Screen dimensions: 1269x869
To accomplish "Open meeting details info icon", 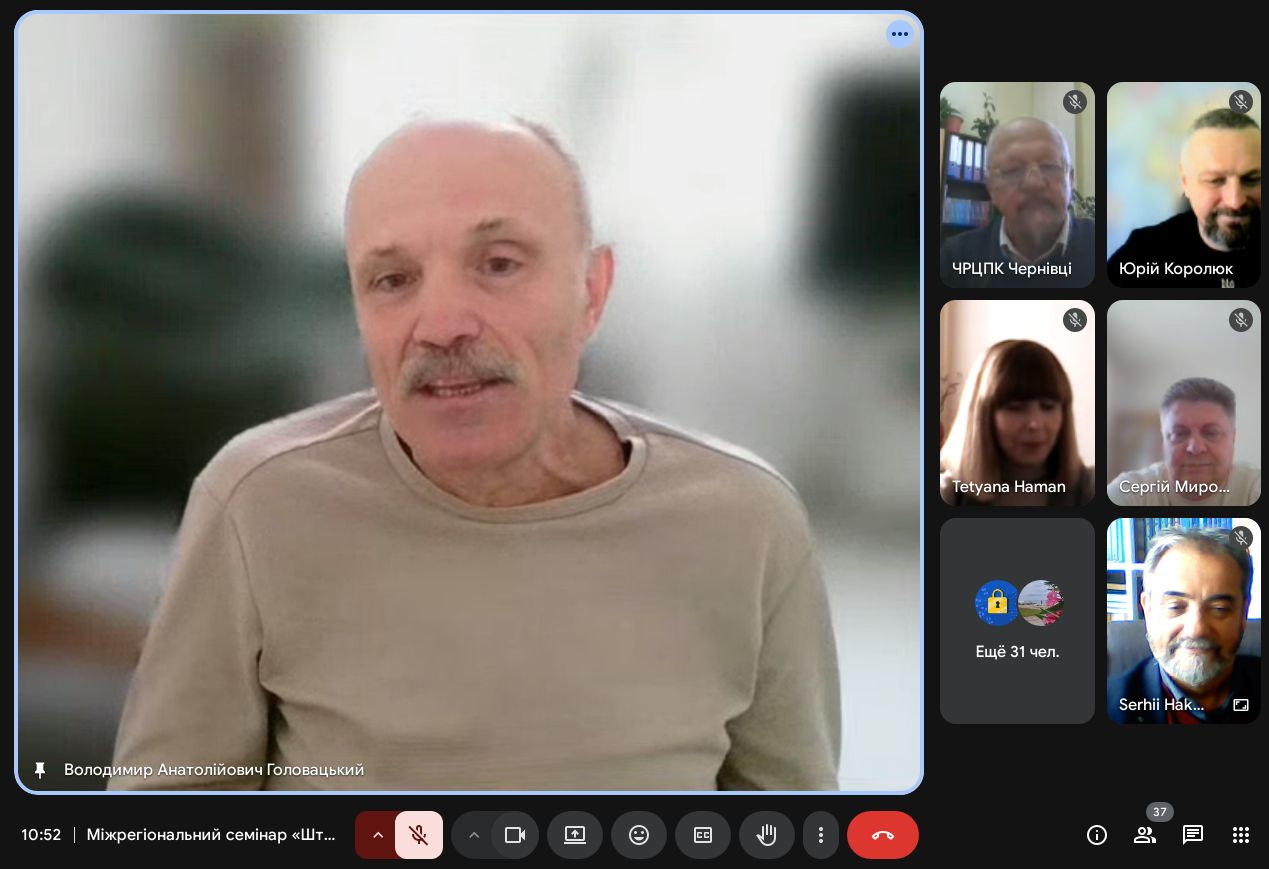I will point(1097,835).
